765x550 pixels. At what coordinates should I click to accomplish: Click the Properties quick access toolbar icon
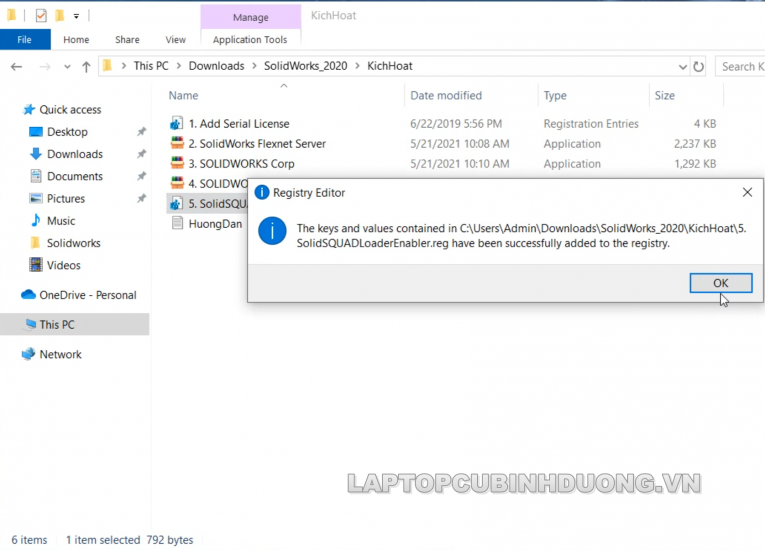pyautogui.click(x=41, y=16)
